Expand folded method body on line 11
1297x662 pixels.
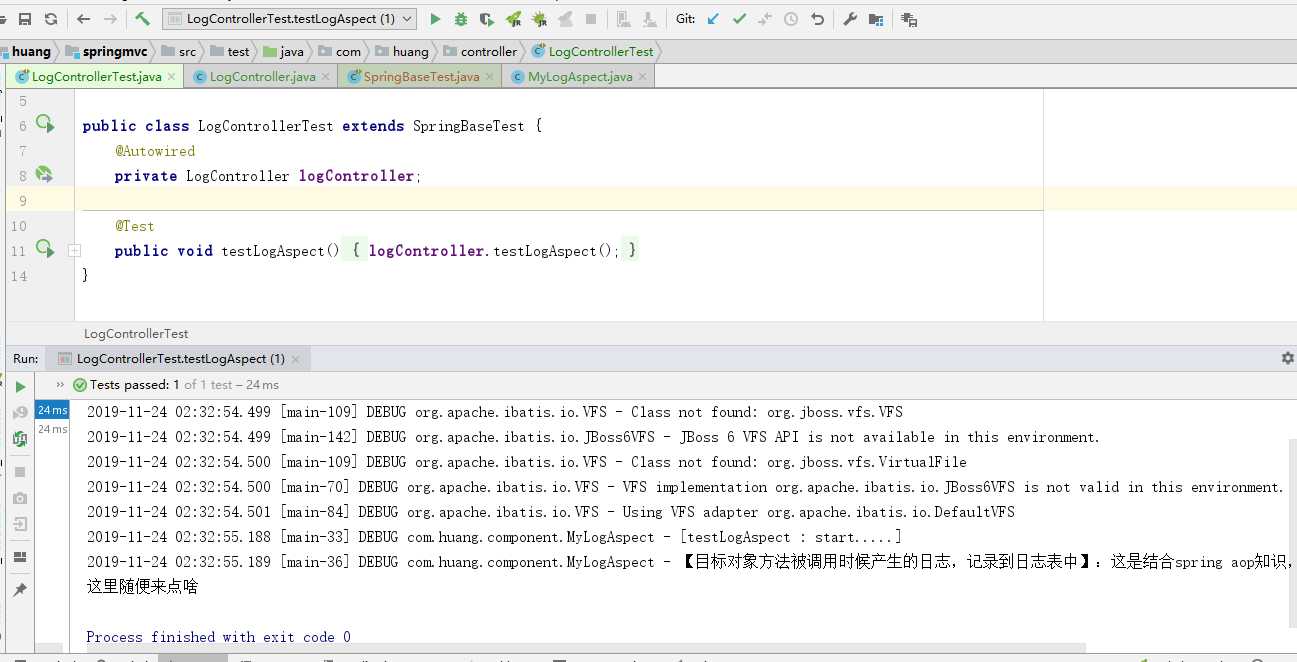click(x=74, y=251)
